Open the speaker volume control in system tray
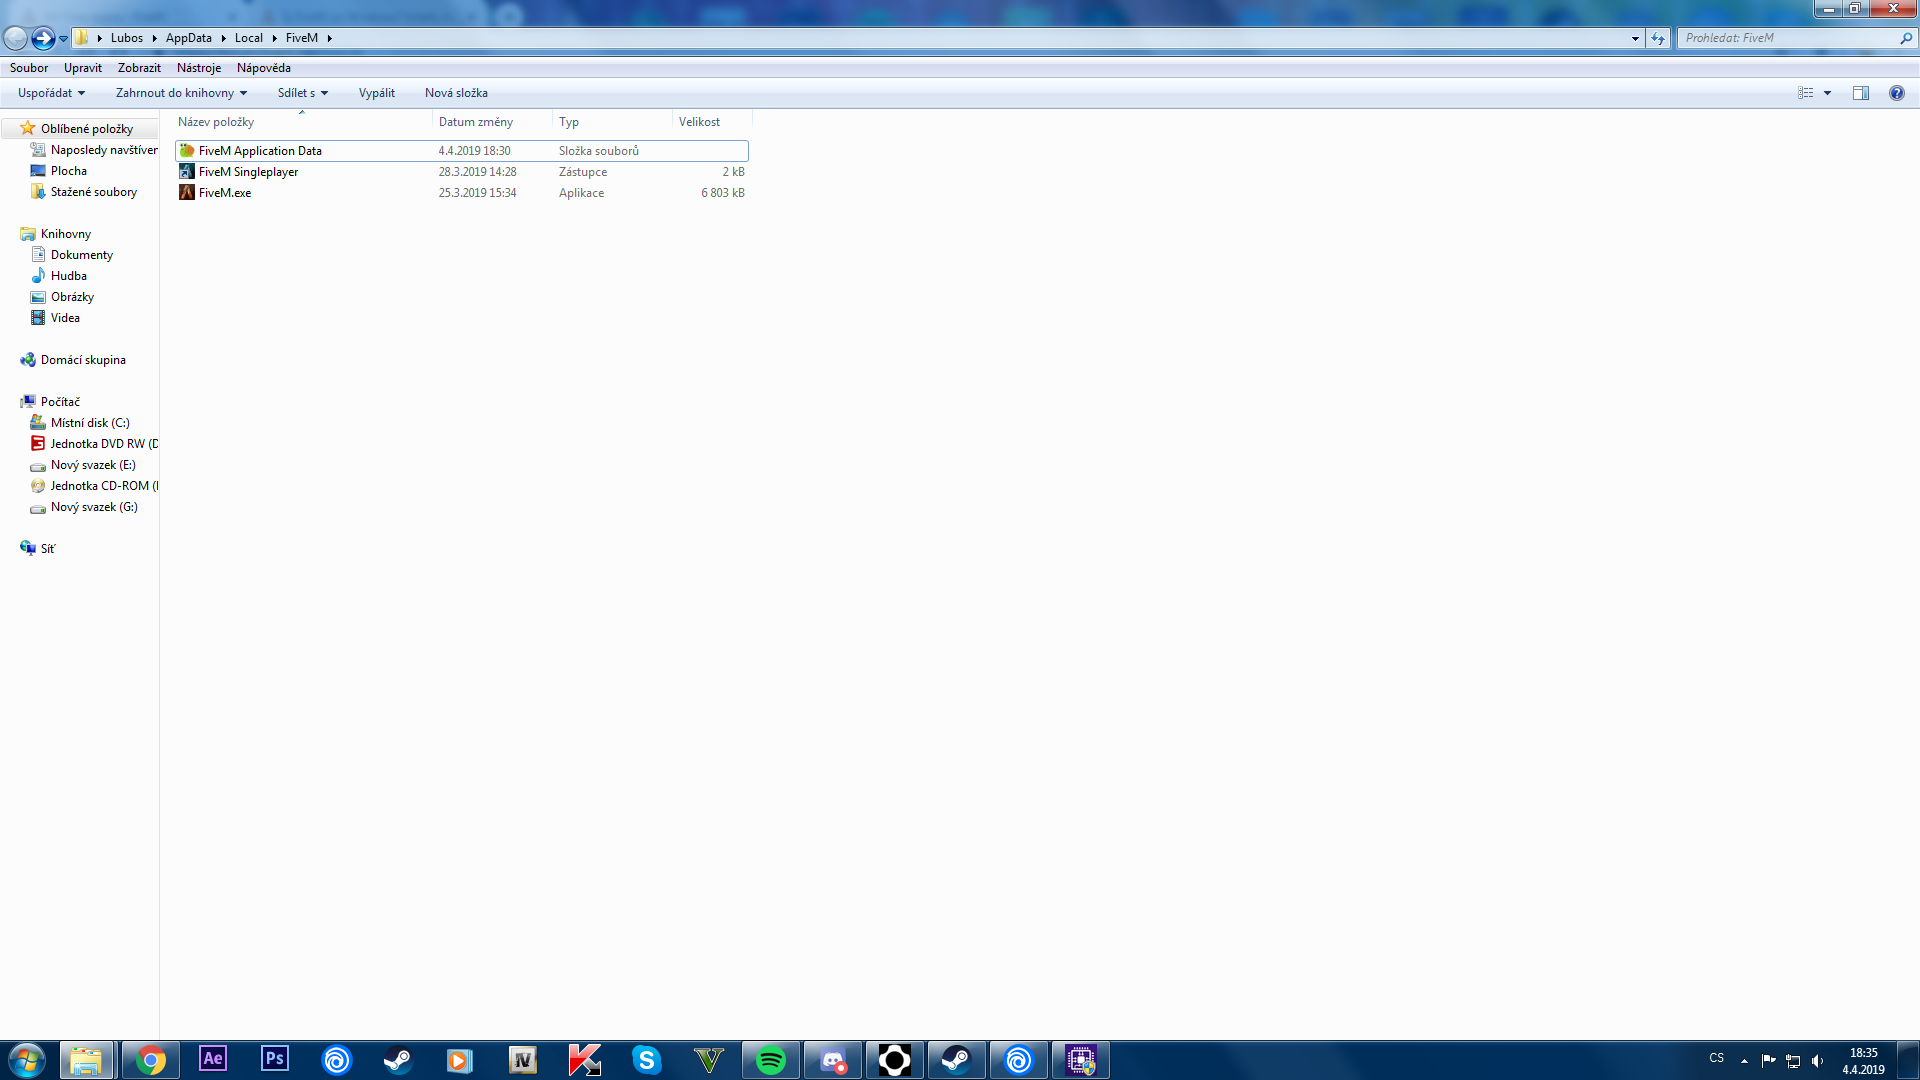 (x=1816, y=1059)
